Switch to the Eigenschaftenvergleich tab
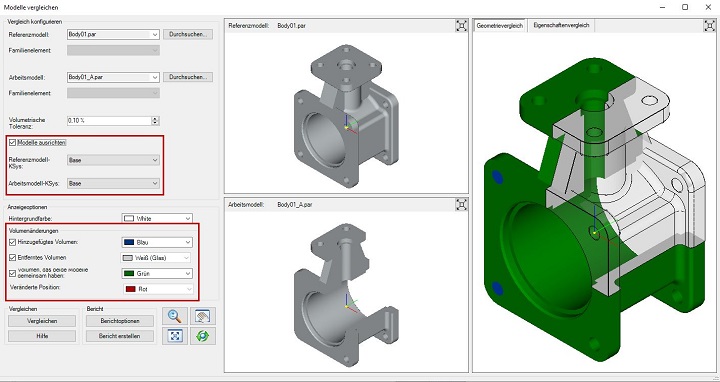The height and width of the screenshot is (382, 720). (561, 25)
